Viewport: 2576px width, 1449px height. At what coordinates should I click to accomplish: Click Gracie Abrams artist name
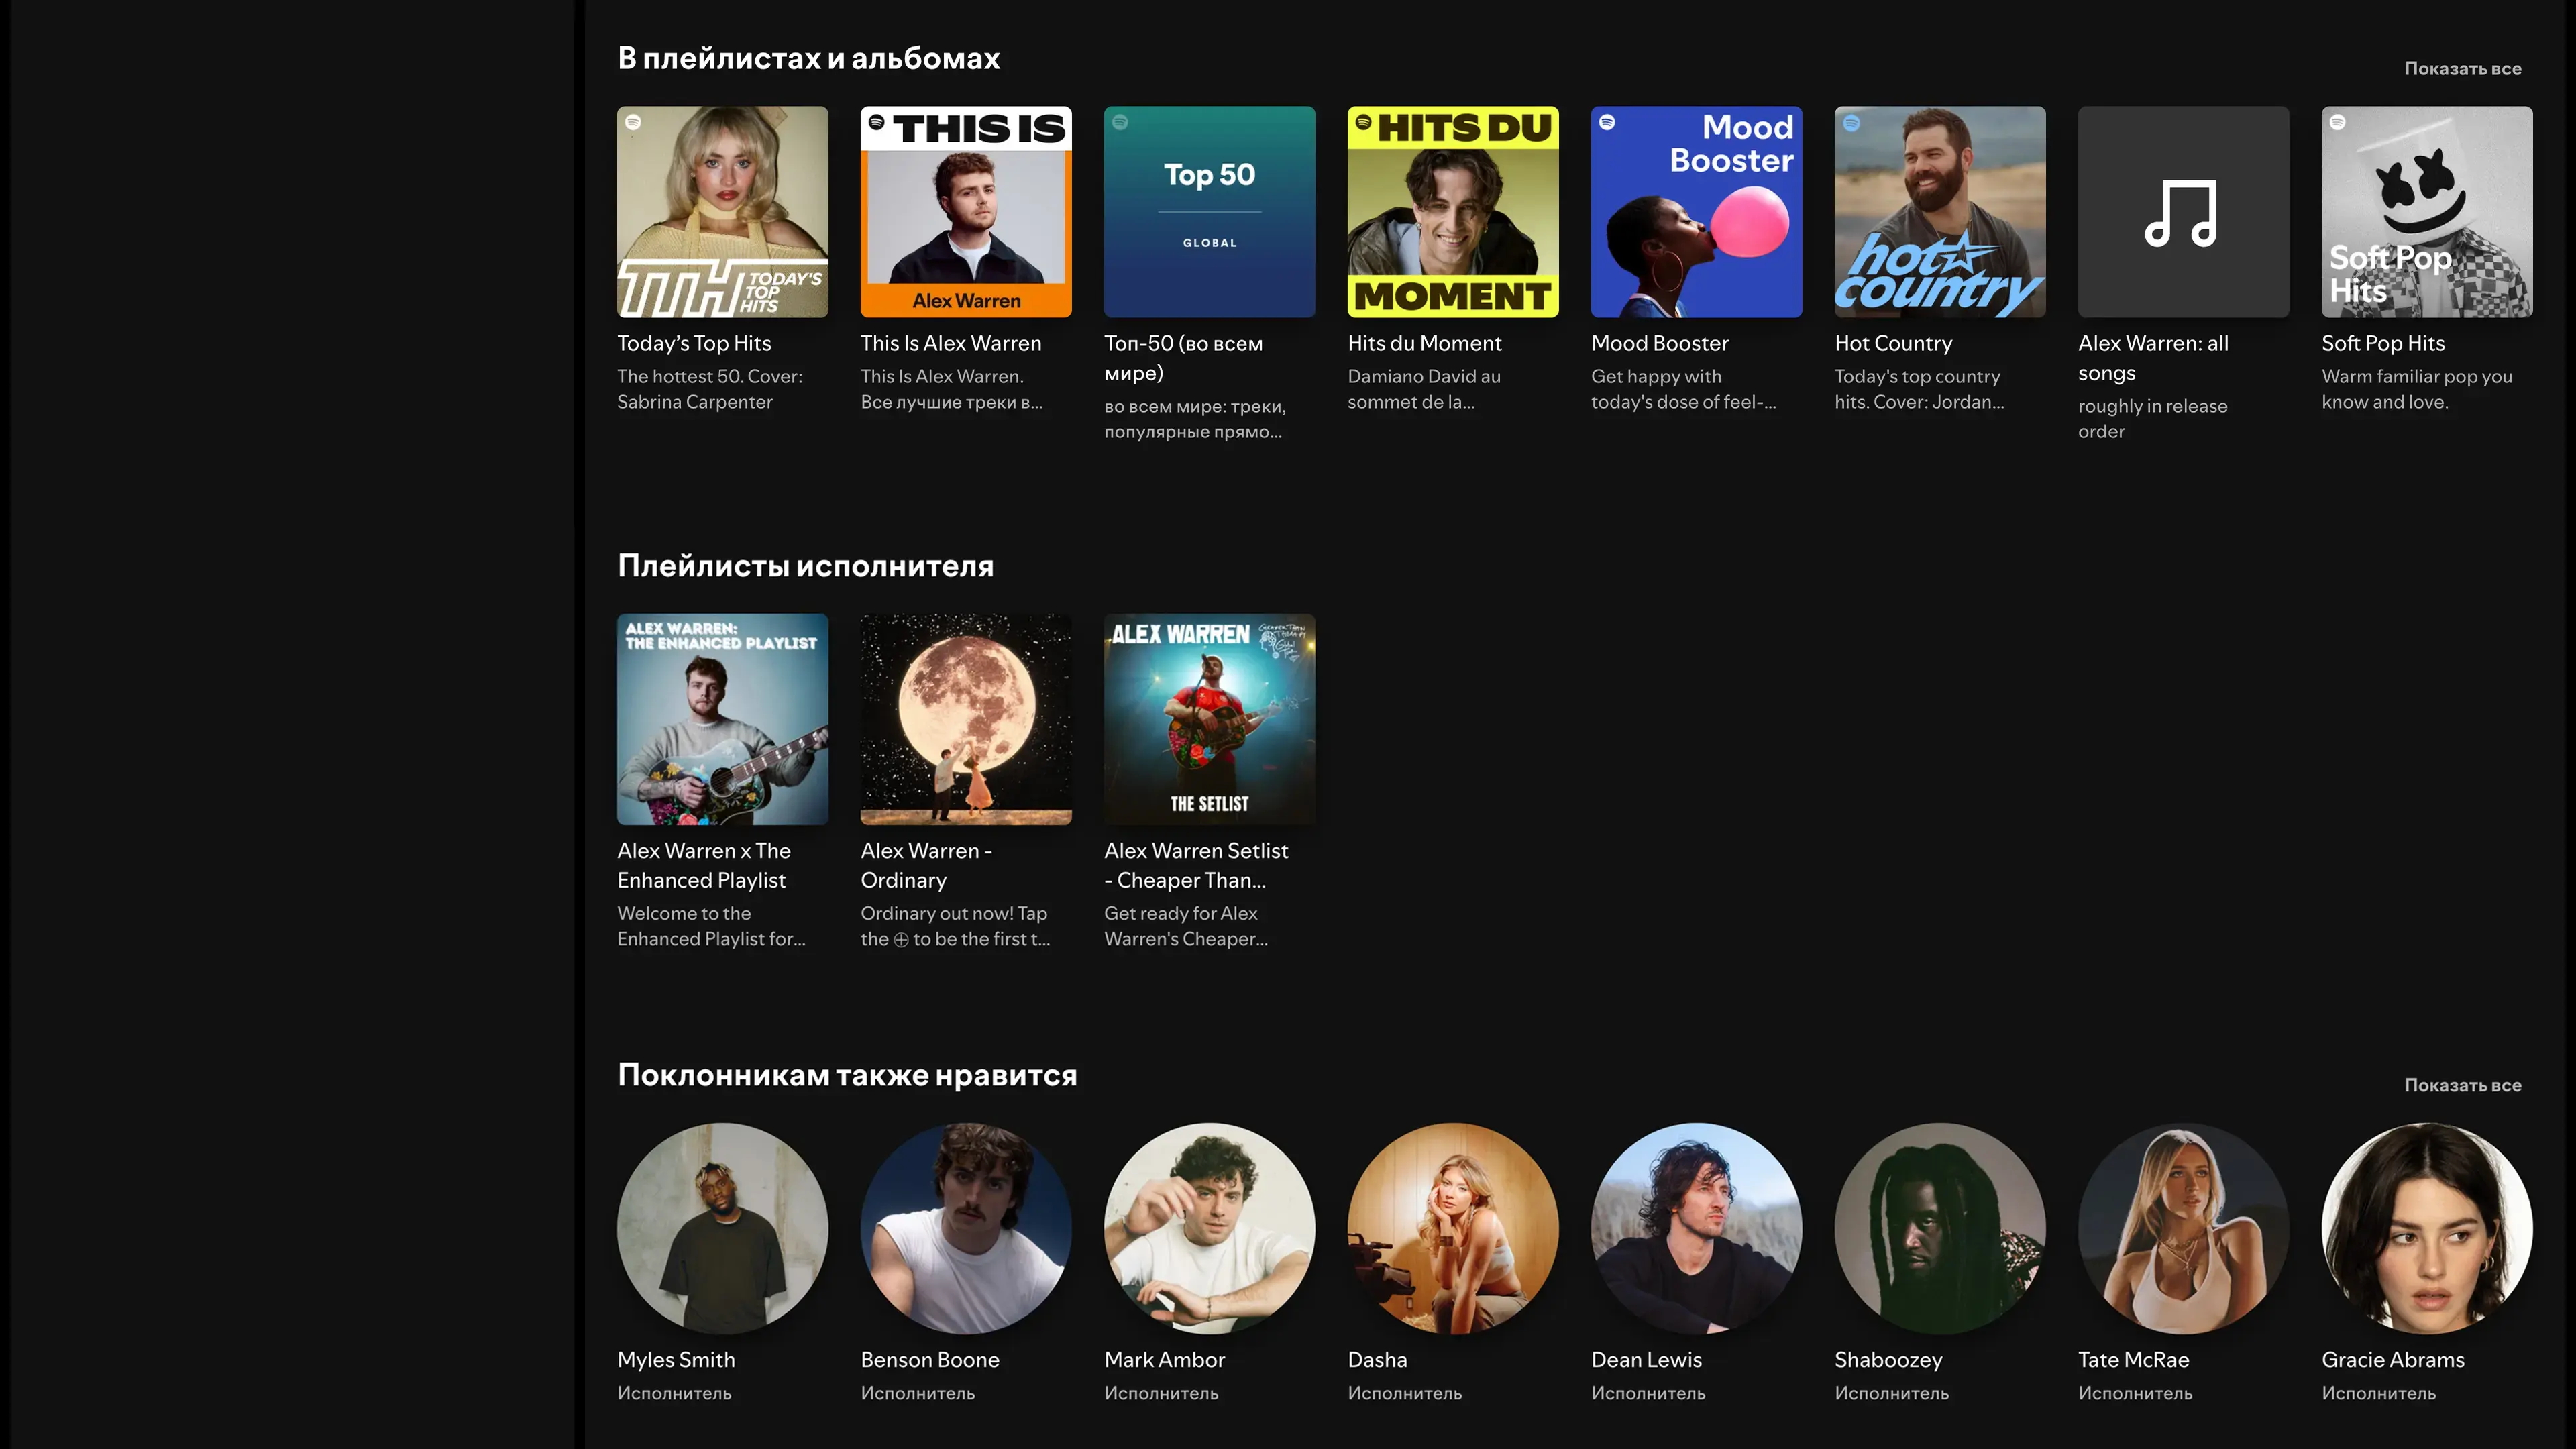pyautogui.click(x=2392, y=1360)
